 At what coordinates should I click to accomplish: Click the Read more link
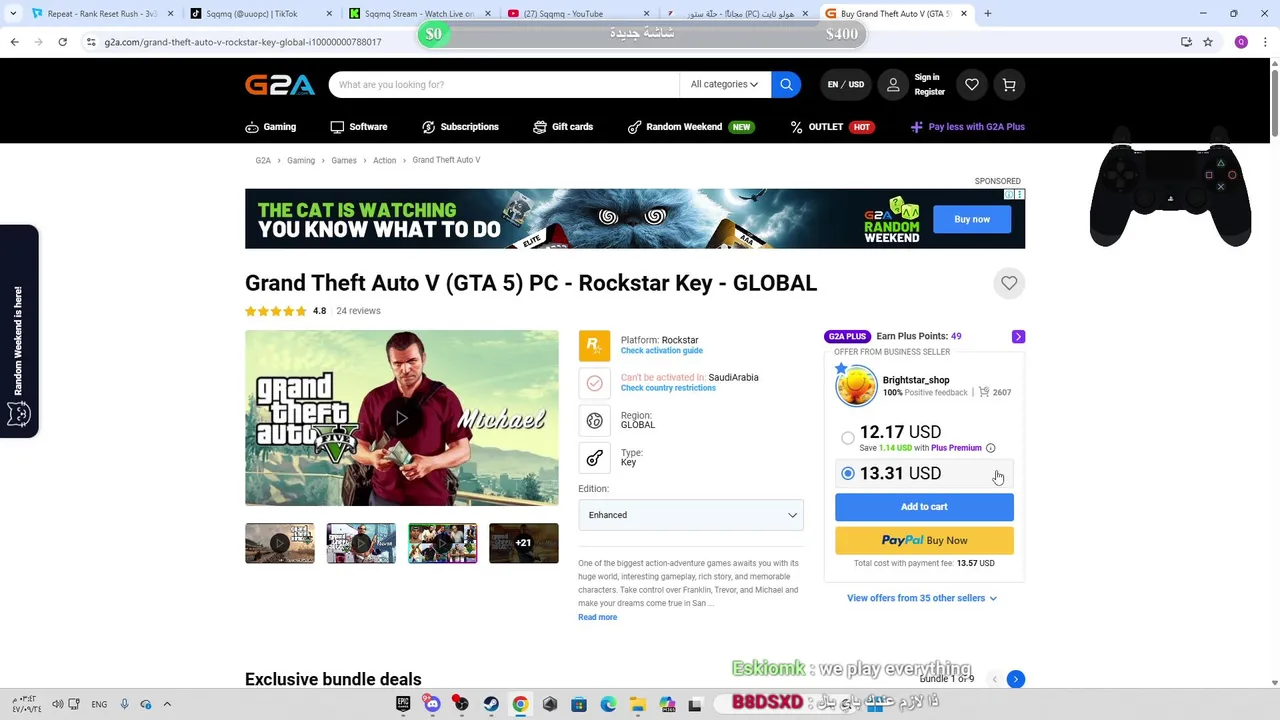pos(598,617)
